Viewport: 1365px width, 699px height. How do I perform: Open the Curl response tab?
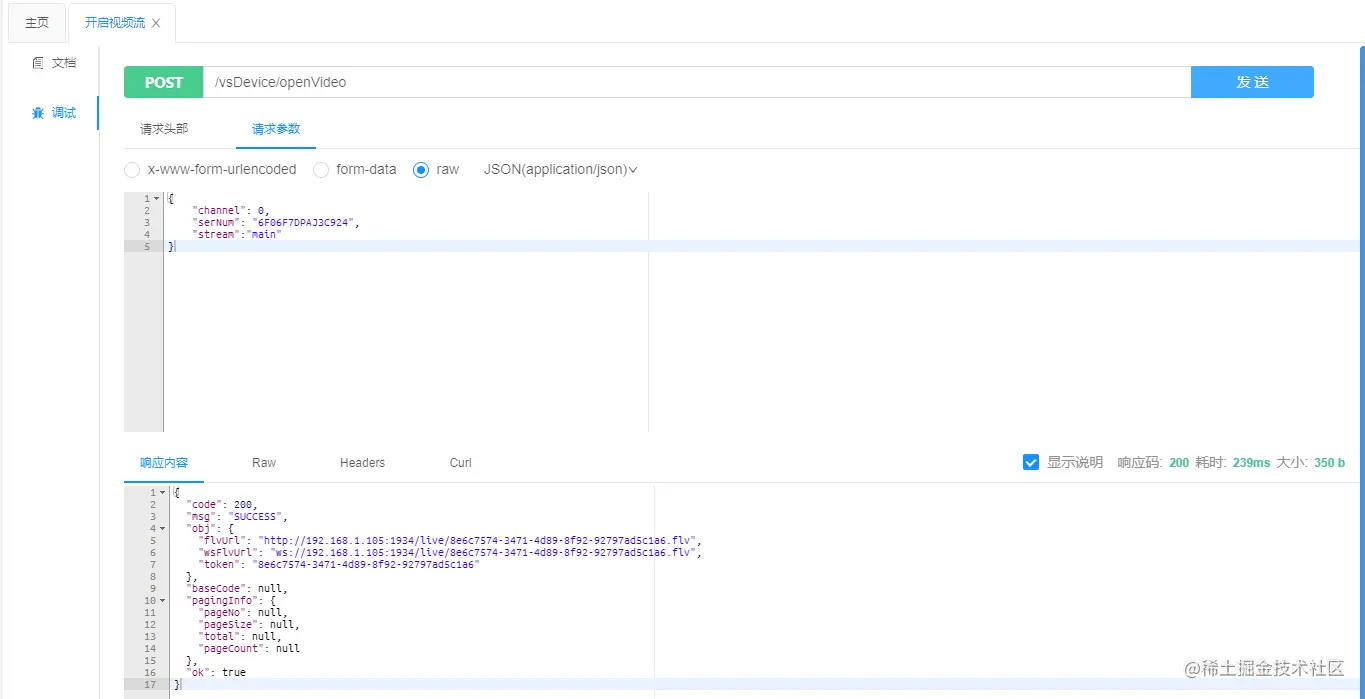461,463
